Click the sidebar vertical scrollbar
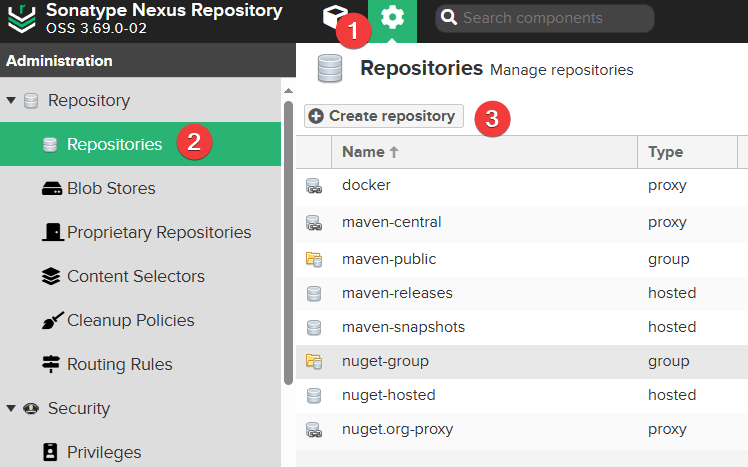Image resolution: width=748 pixels, height=467 pixels. tap(289, 240)
